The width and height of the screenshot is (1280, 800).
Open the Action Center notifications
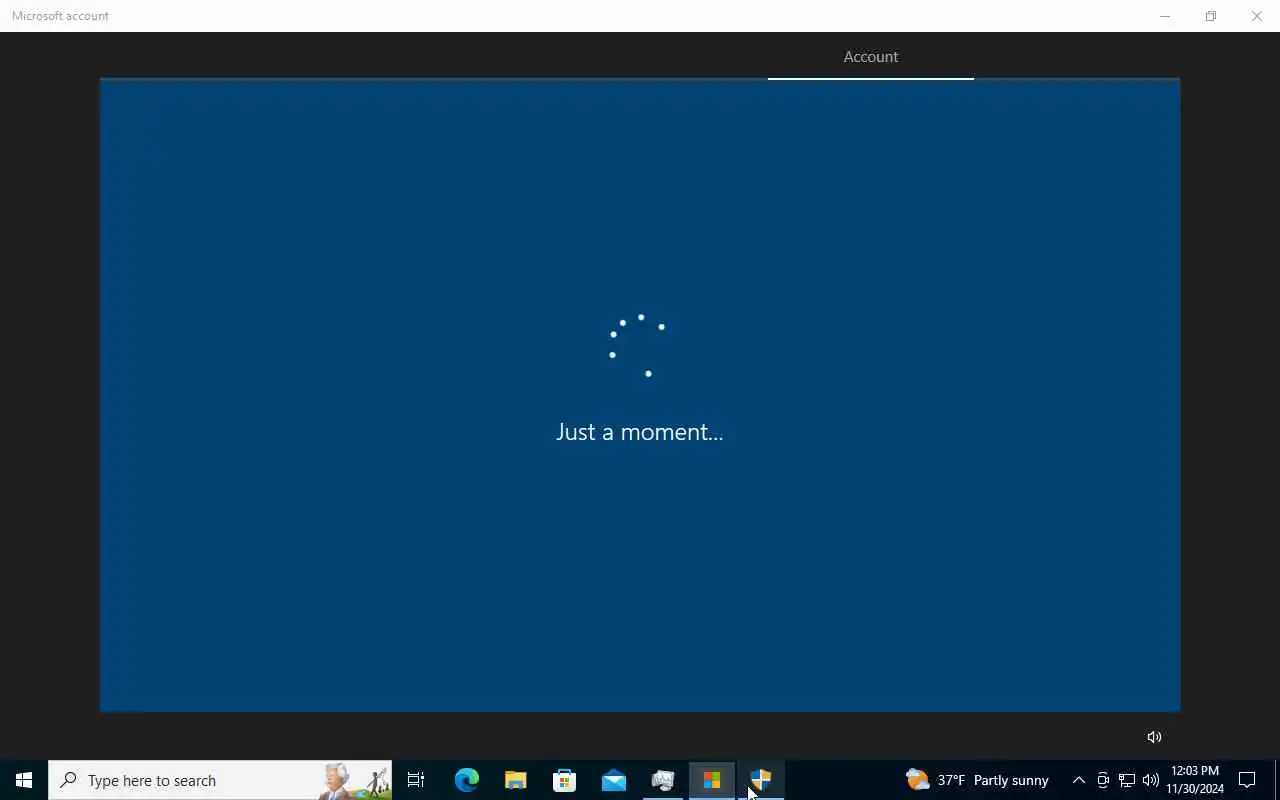[x=1247, y=780]
